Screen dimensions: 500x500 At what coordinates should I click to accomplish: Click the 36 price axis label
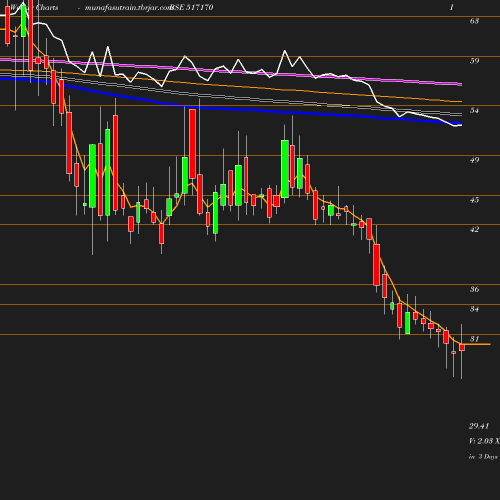pyautogui.click(x=474, y=289)
